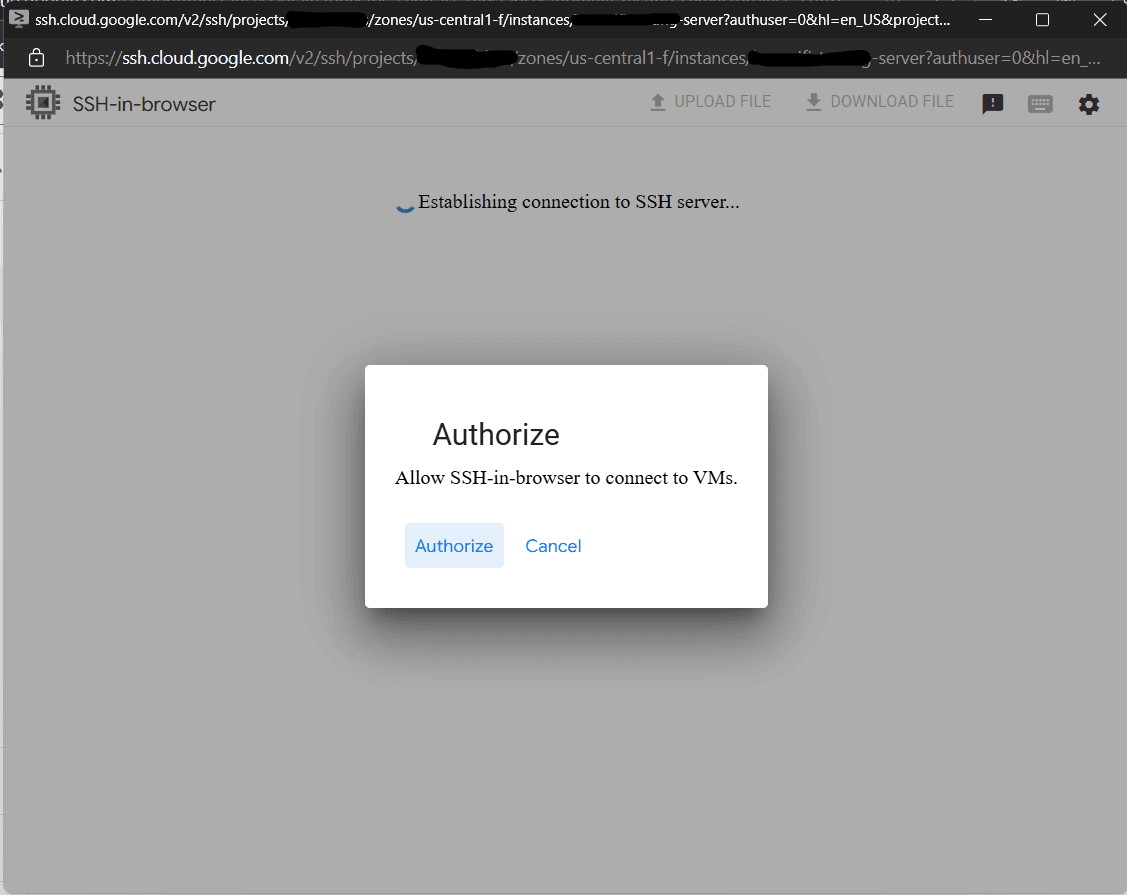The height and width of the screenshot is (895, 1127).
Task: Show the on-screen keyboard icon
Action: (1040, 103)
